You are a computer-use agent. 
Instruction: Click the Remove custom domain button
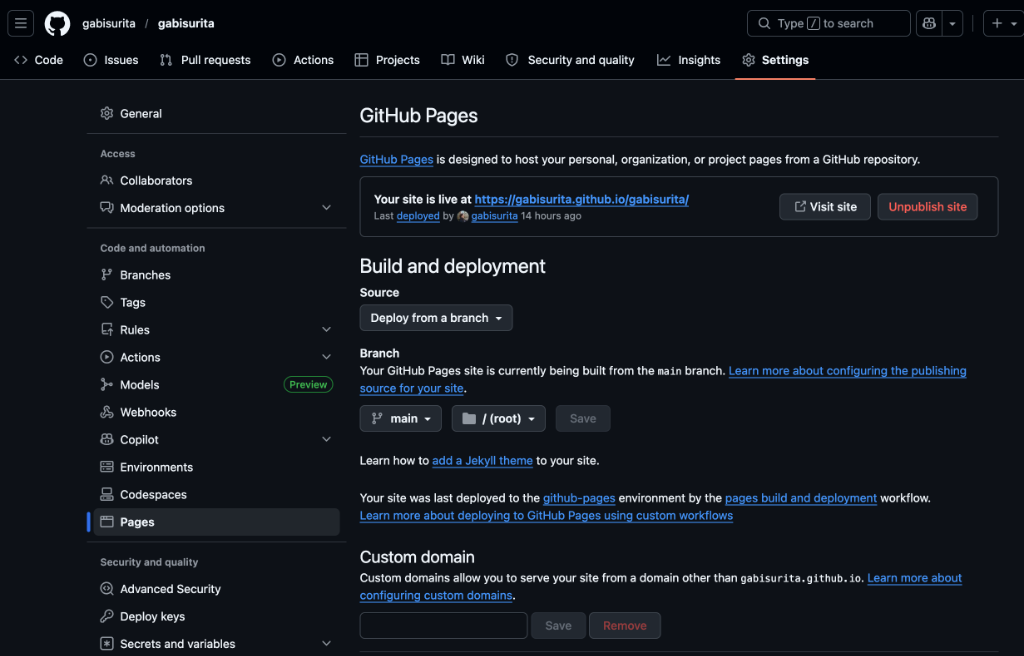point(624,626)
